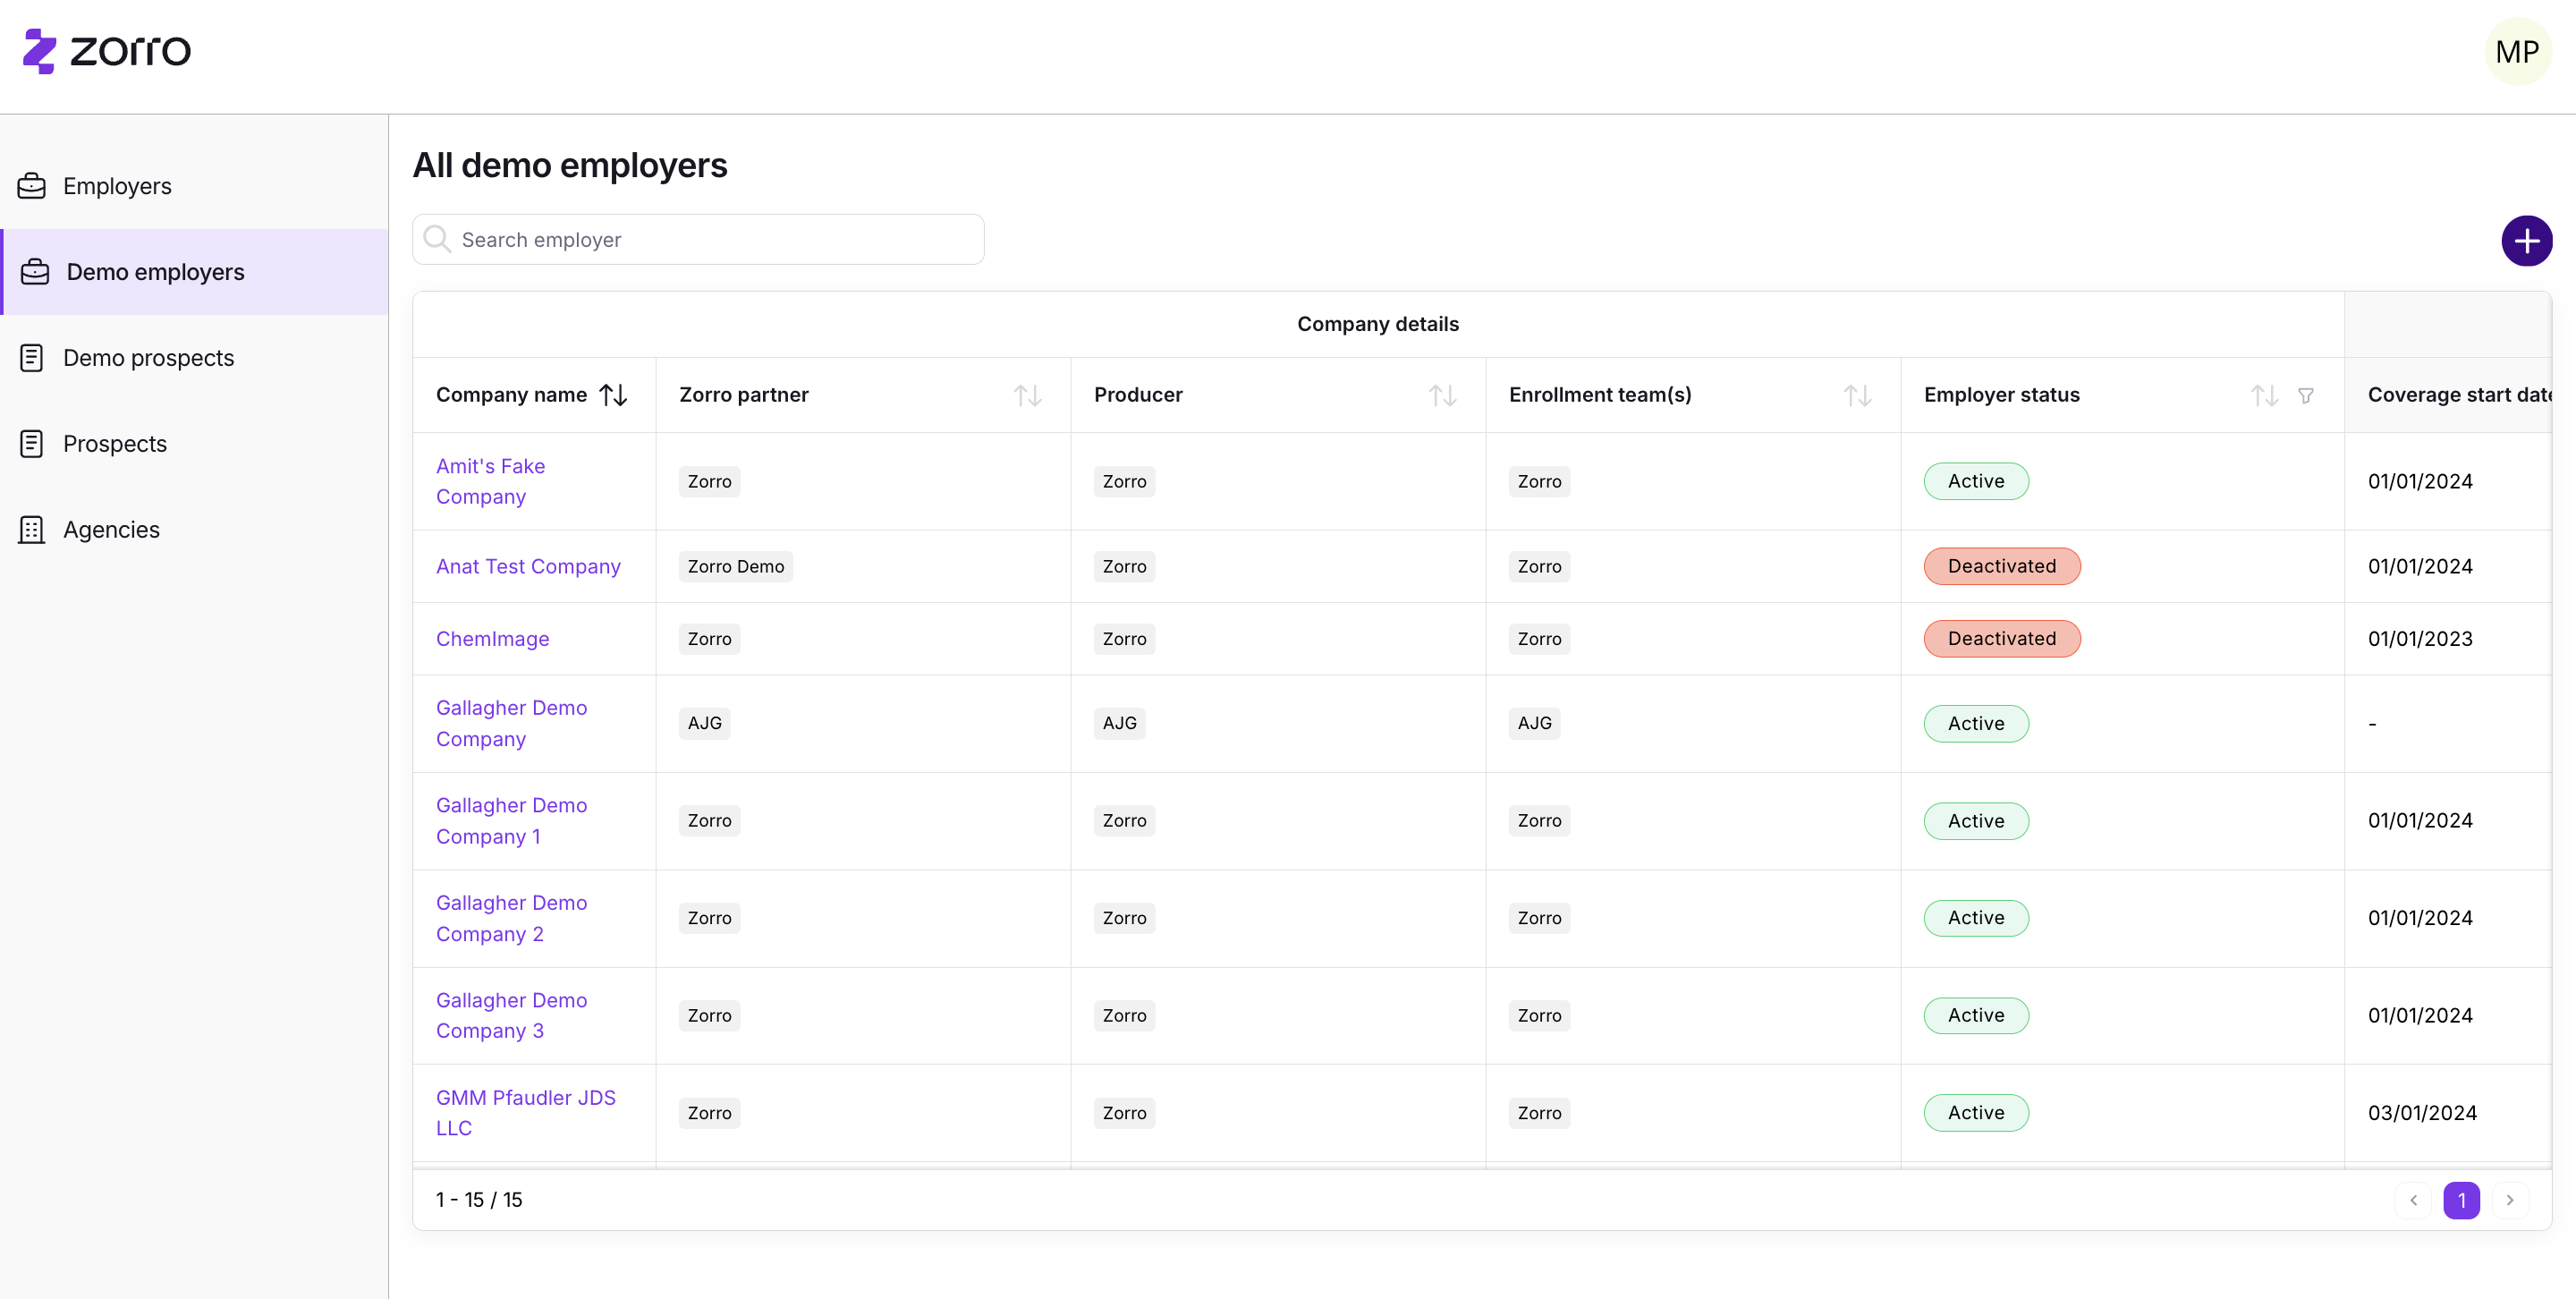Focus the Search employer field

click(x=698, y=239)
